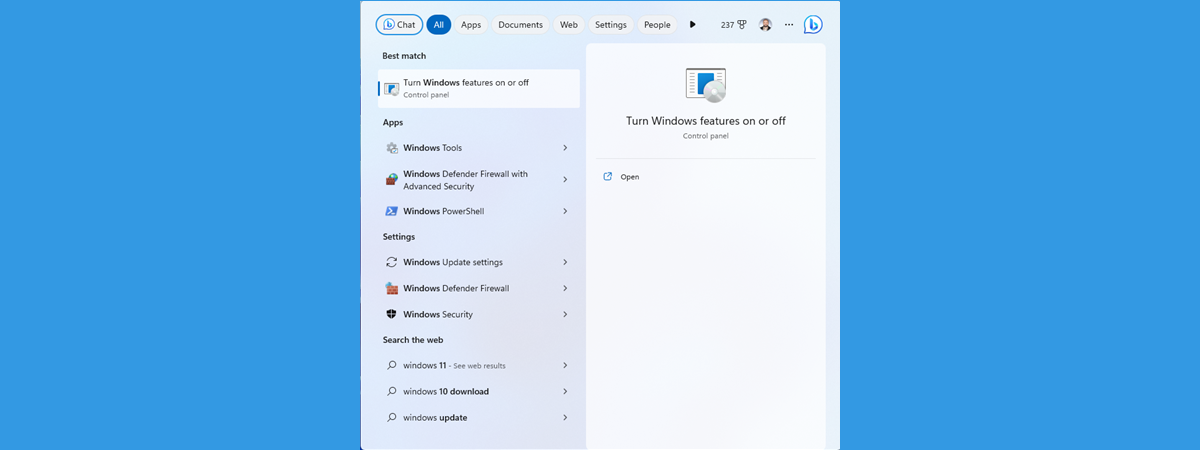The height and width of the screenshot is (450, 1200).
Task: Open the three-dot more options menu
Action: coord(789,25)
